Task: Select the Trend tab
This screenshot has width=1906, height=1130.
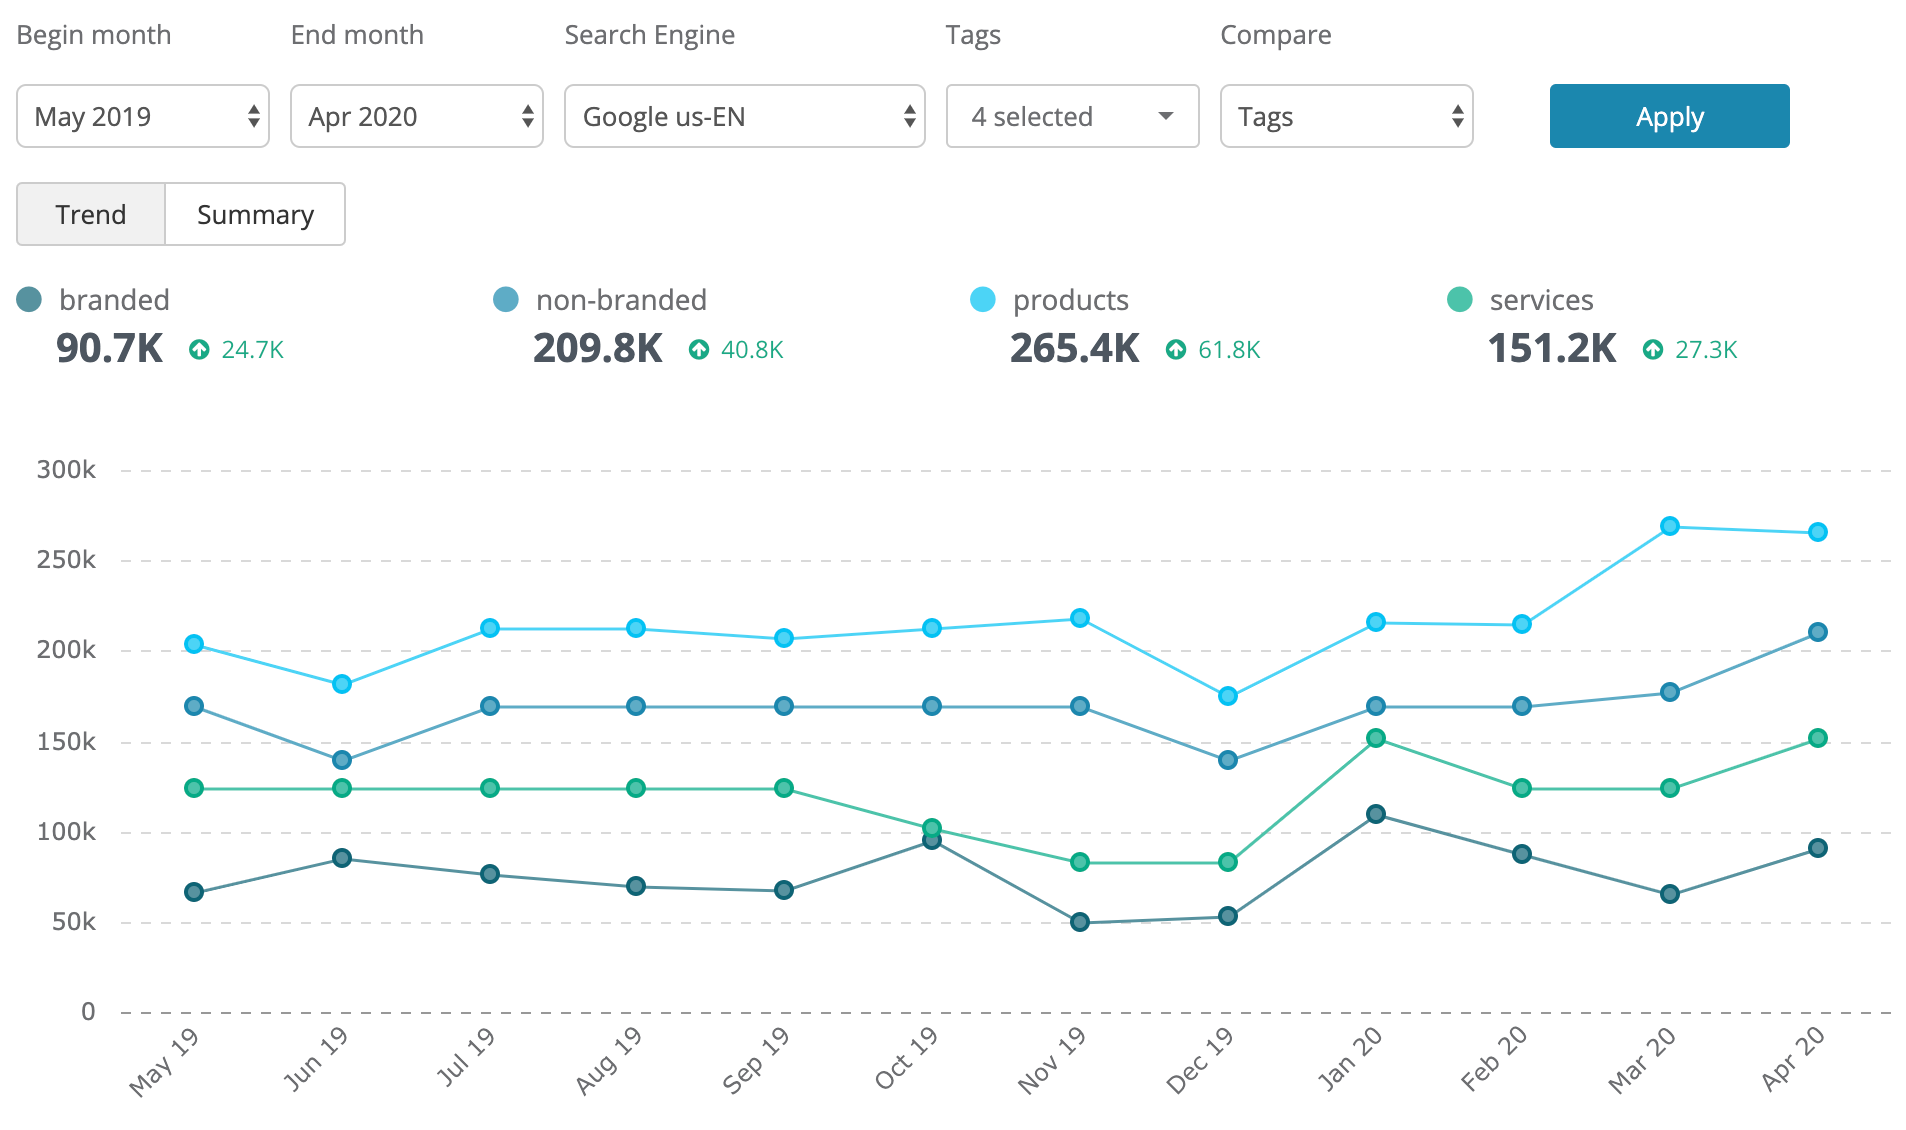Action: tap(90, 214)
